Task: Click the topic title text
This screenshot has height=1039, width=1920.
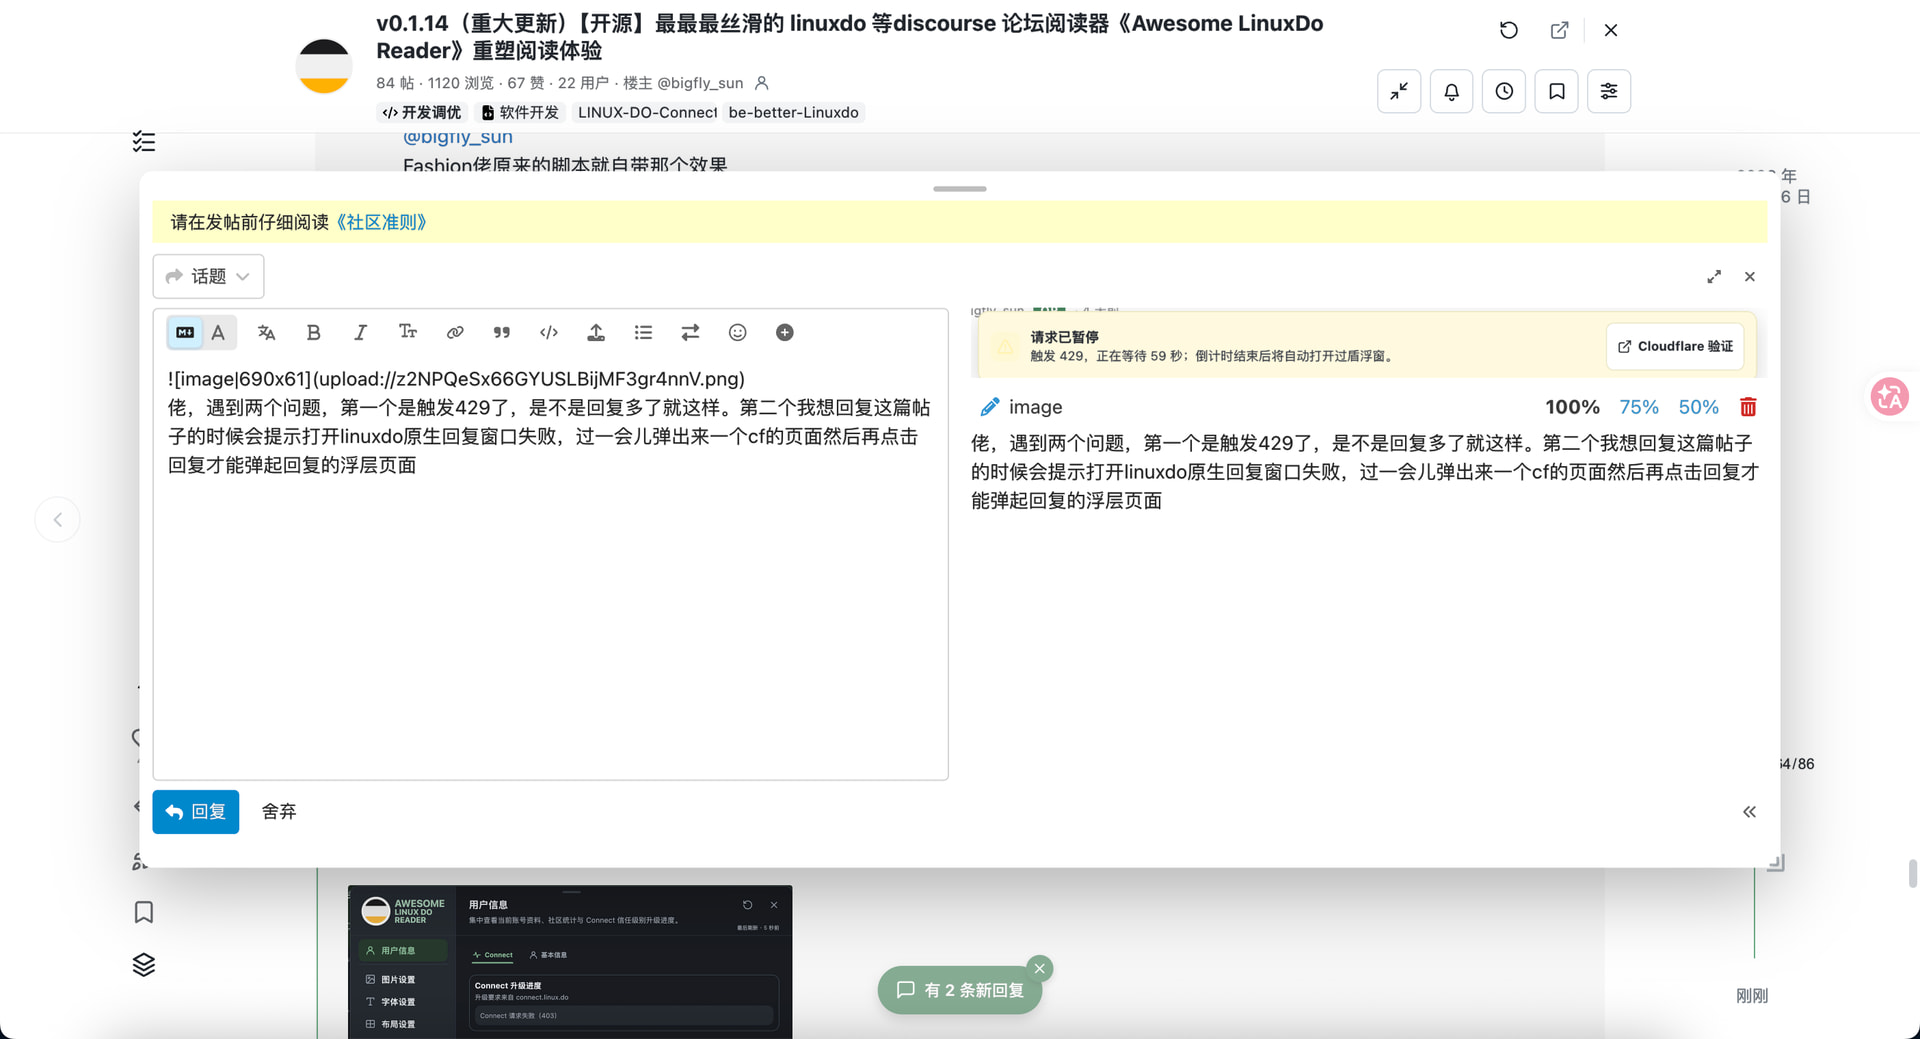Action: point(849,37)
